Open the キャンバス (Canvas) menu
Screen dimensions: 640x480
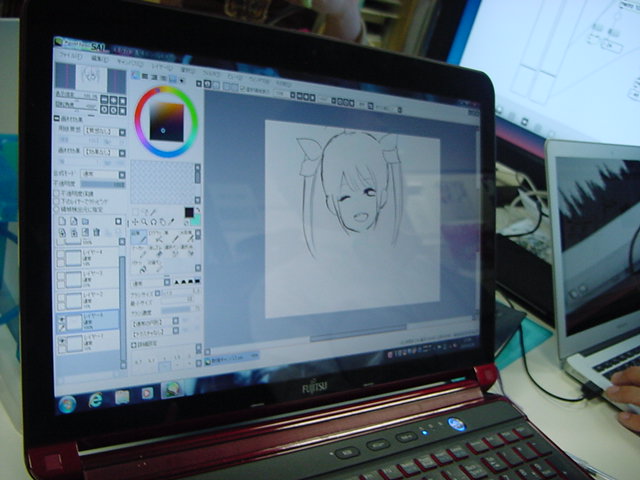[129, 63]
